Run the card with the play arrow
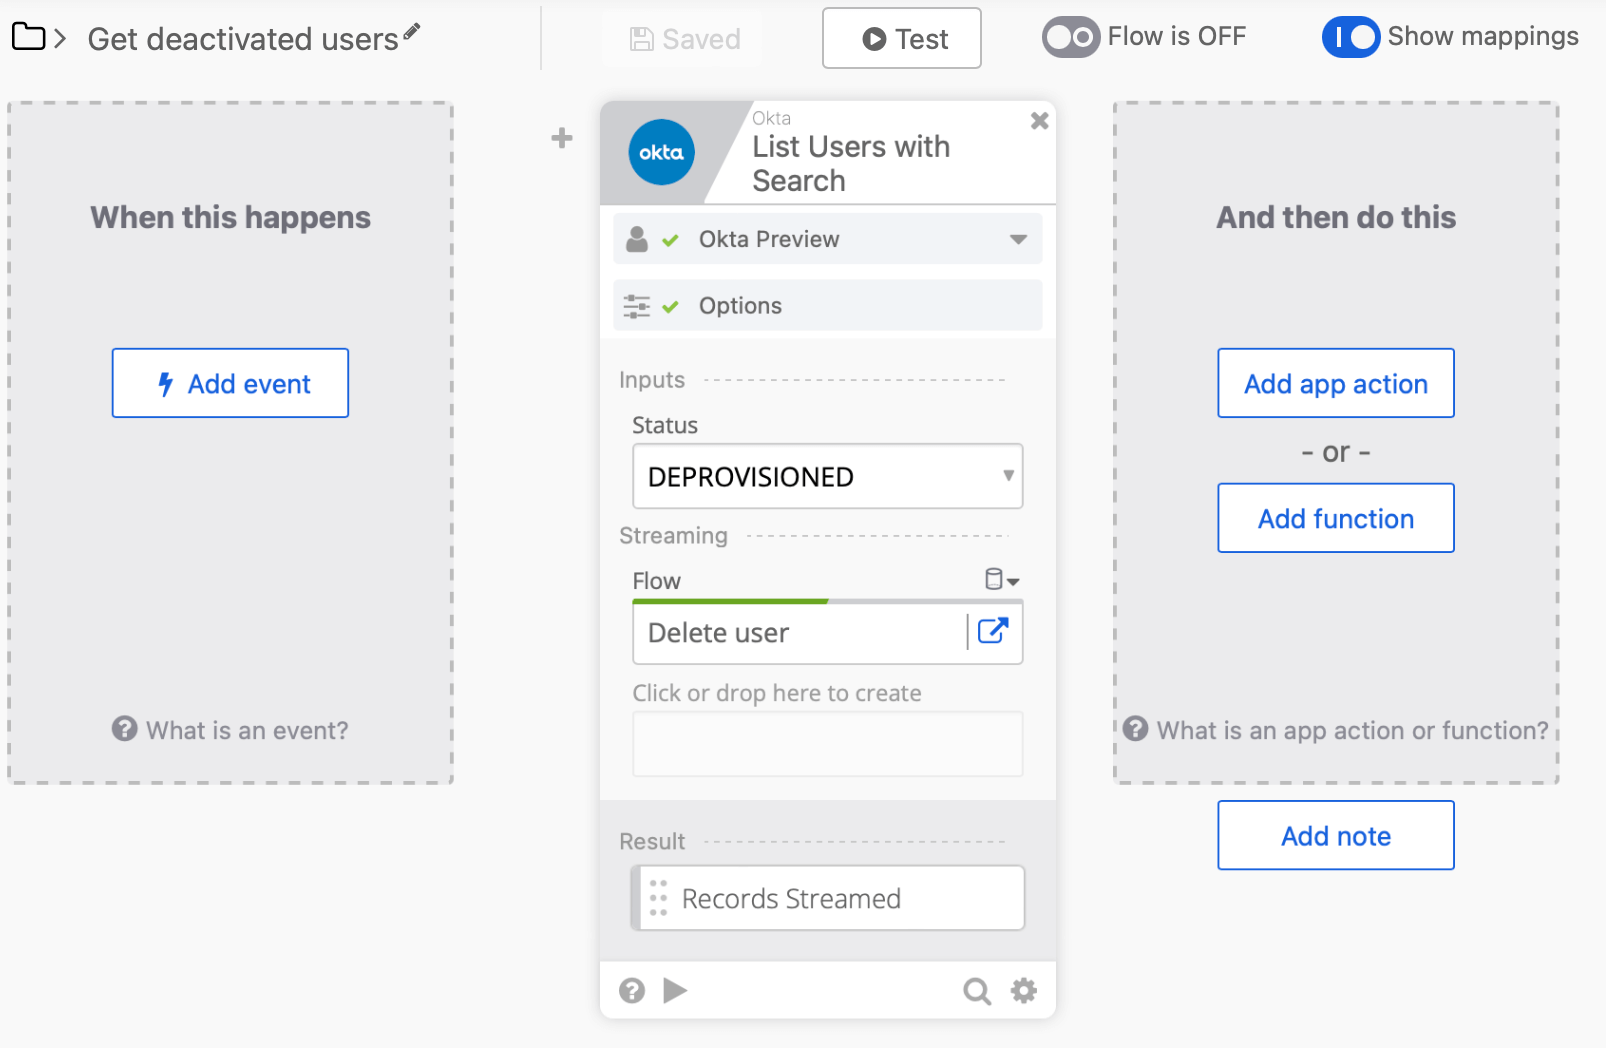Viewport: 1606px width, 1048px height. (676, 990)
